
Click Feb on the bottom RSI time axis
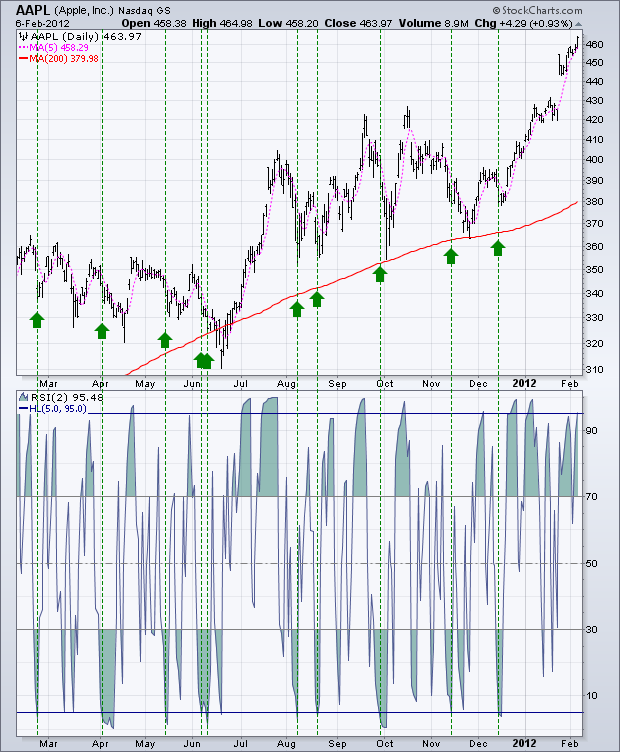point(570,744)
